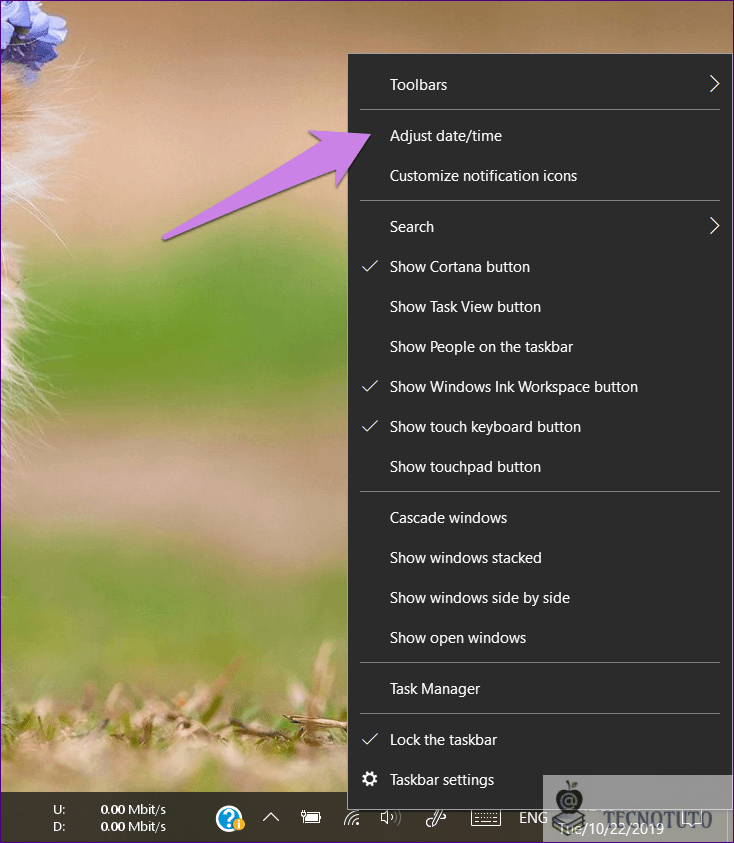Open the volume speaker icon in tray
Viewport: 734px width, 843px height.
pos(390,818)
